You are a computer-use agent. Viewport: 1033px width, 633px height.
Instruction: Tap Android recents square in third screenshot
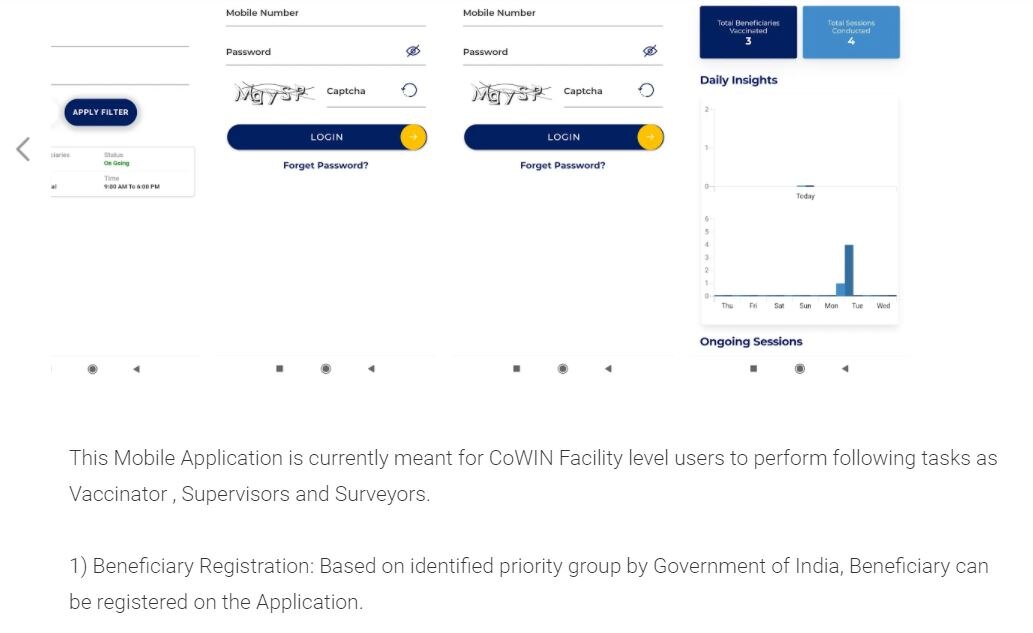[517, 368]
